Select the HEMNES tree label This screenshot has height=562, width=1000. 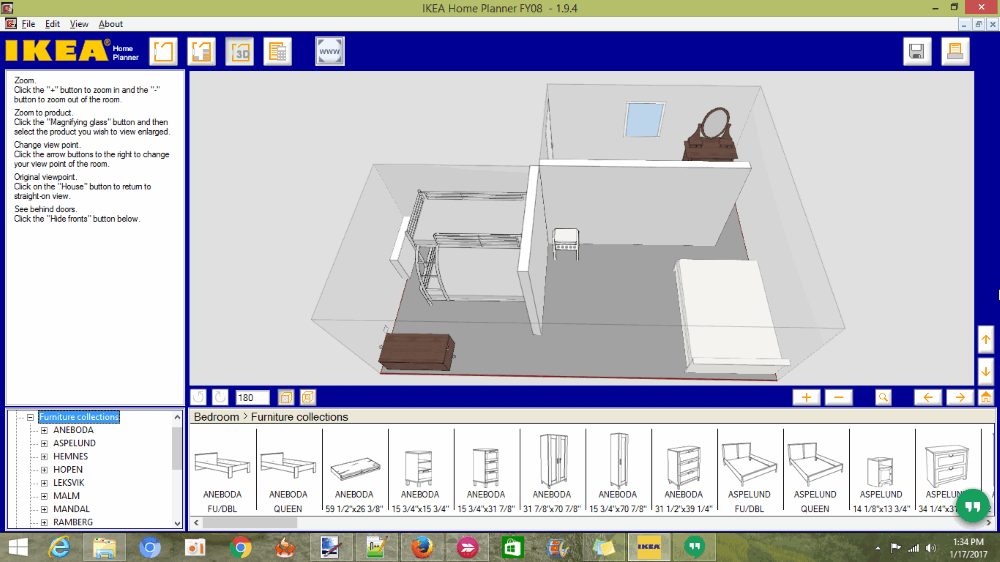point(71,457)
